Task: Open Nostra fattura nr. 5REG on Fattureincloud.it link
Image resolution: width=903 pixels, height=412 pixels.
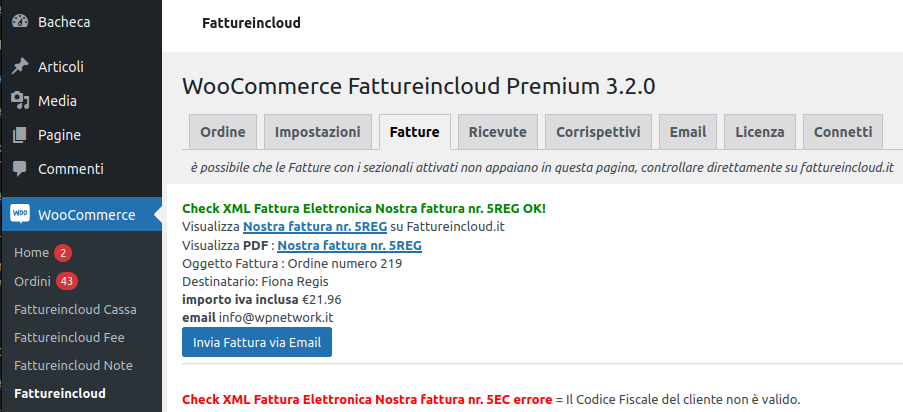Action: point(315,226)
